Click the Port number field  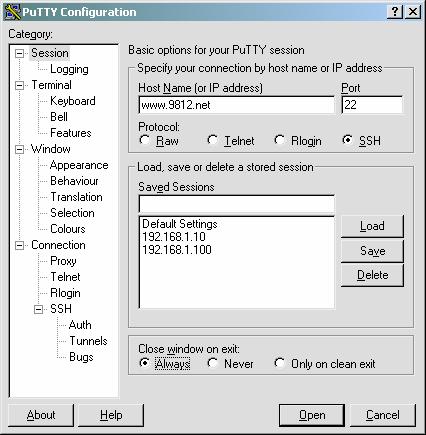tap(372, 105)
